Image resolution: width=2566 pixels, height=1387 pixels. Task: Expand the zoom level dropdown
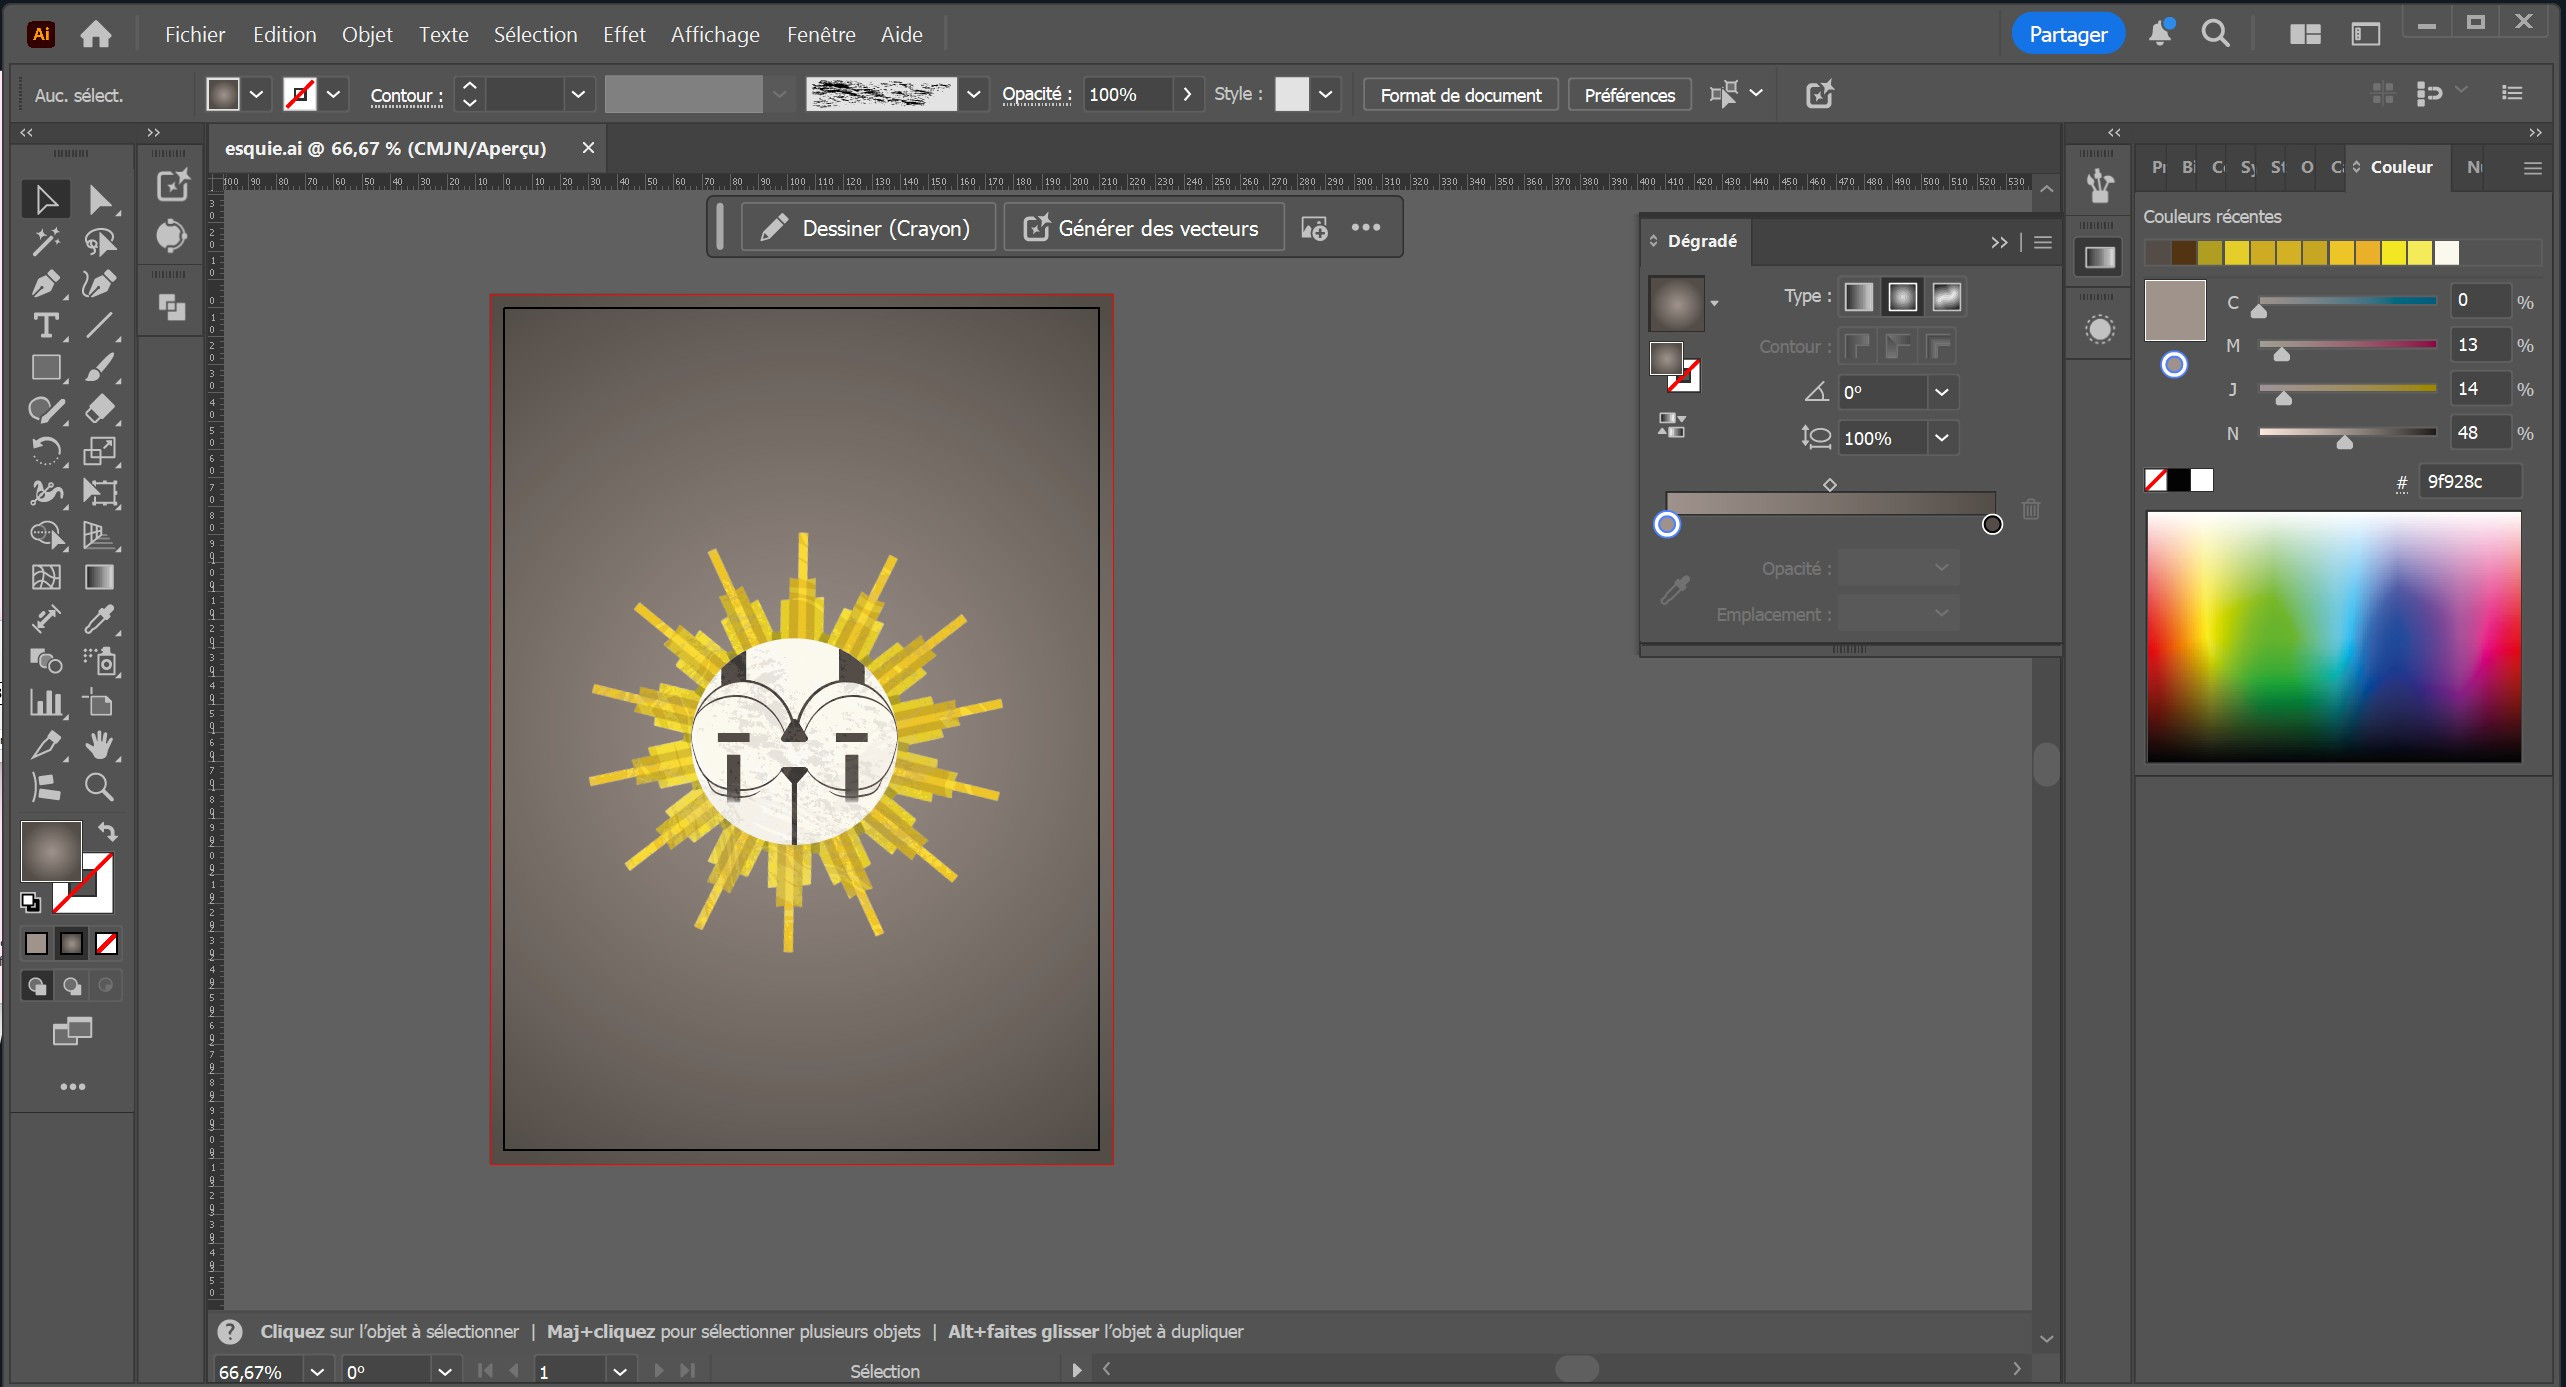point(316,1371)
